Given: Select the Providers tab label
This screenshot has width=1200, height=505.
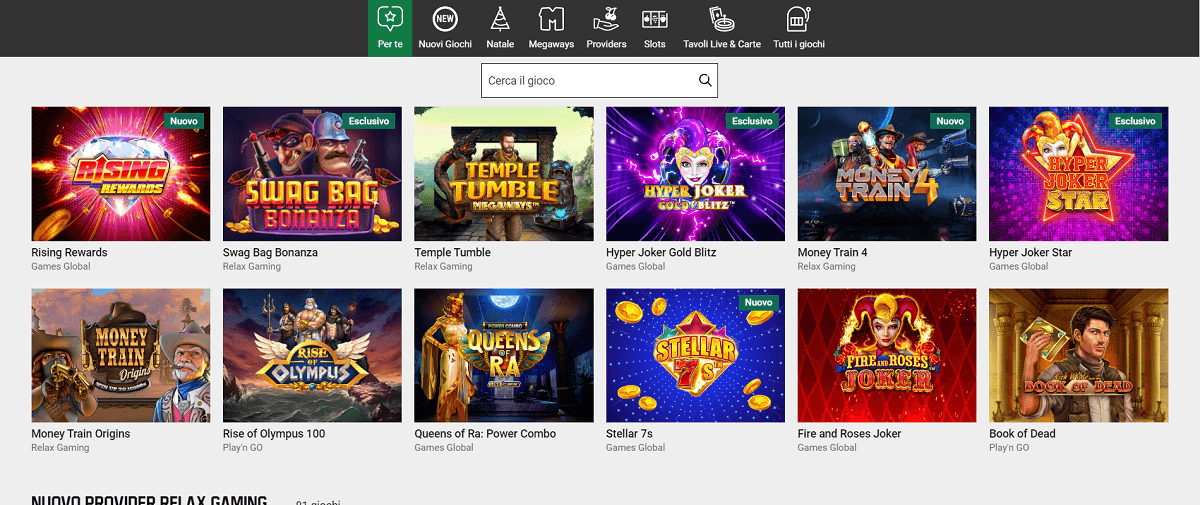Looking at the screenshot, I should click(x=606, y=44).
